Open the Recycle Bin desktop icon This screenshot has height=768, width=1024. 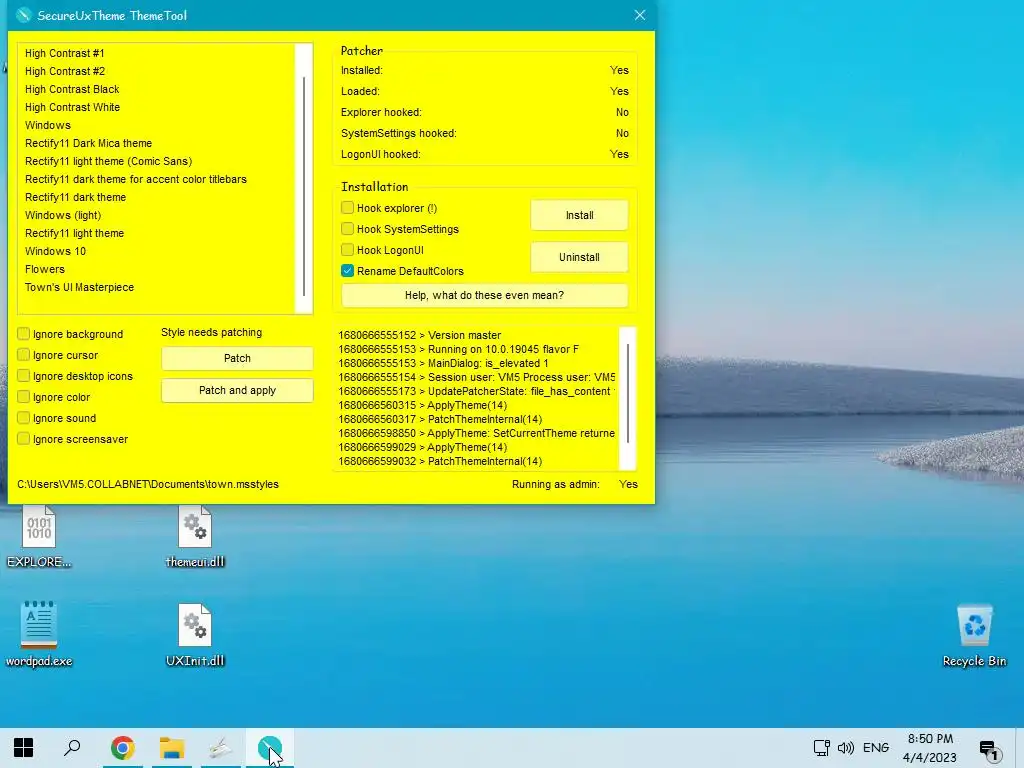(x=974, y=635)
